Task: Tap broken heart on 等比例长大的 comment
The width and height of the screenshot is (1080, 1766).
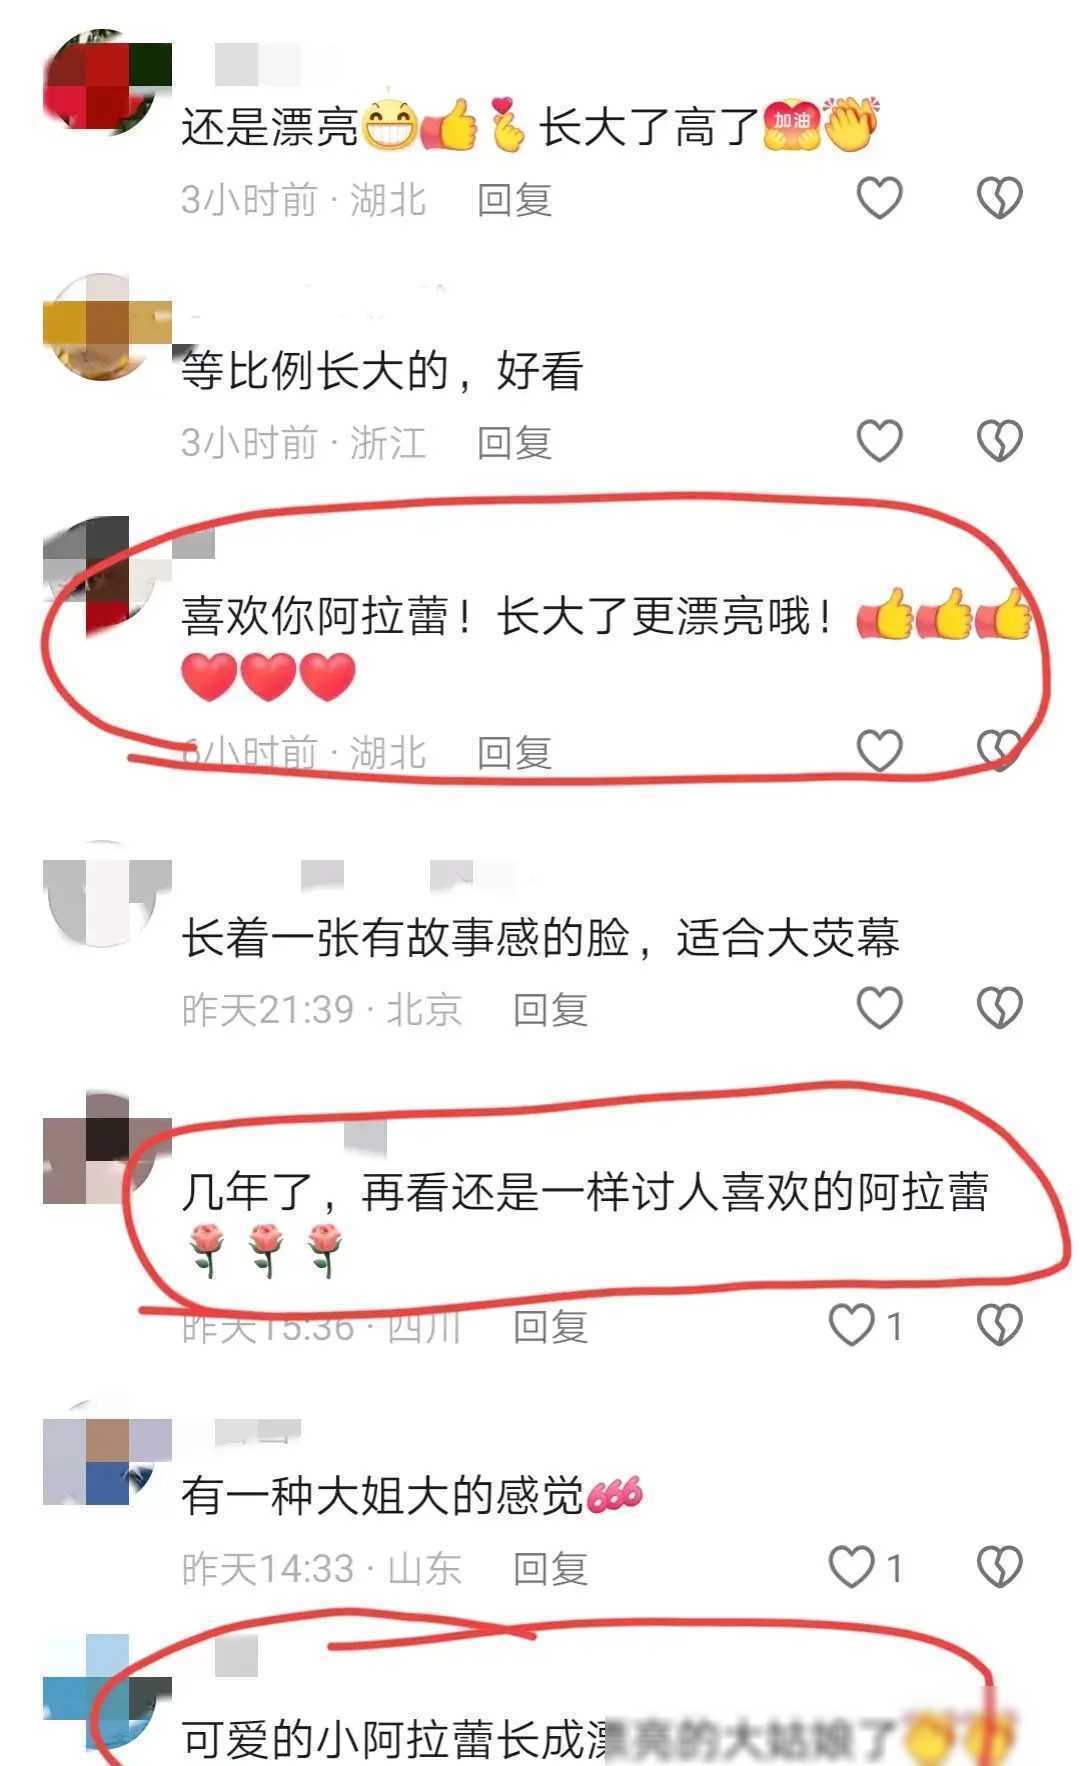Action: click(999, 441)
